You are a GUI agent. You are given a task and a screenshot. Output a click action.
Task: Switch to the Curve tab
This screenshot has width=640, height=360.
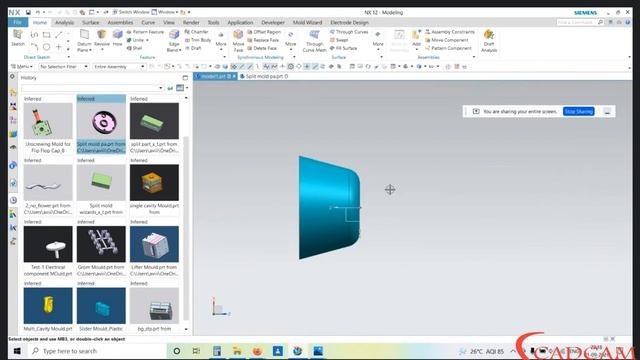[x=148, y=22]
